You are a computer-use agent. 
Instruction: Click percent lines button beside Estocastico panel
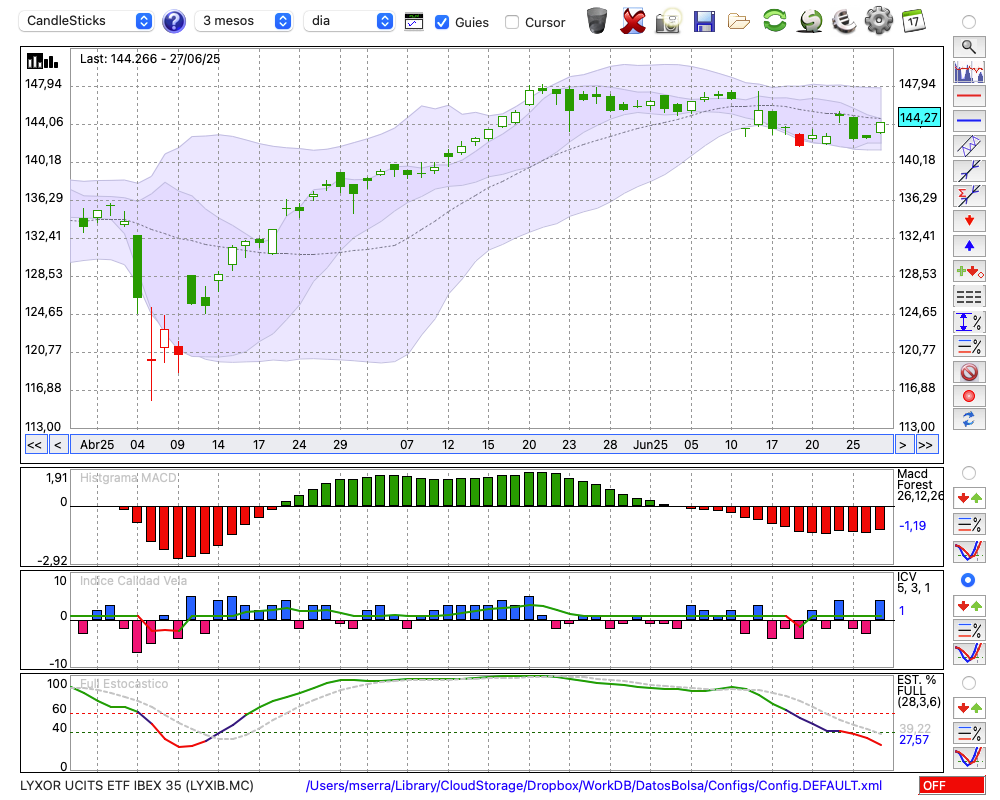969,732
